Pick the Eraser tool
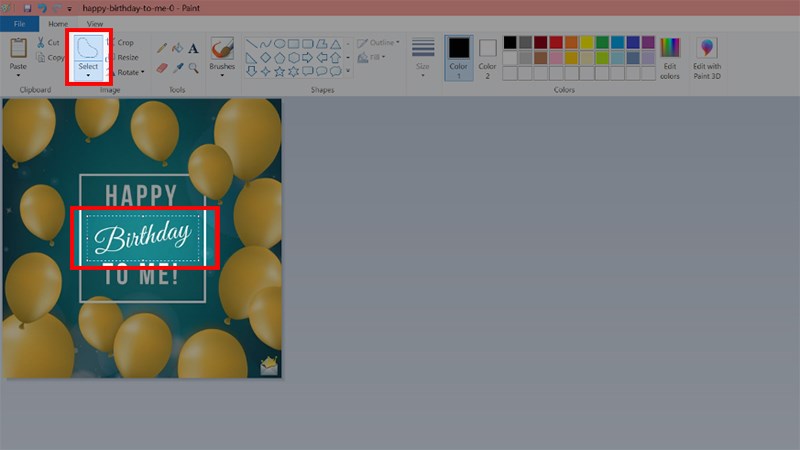The width and height of the screenshot is (800, 450). coord(162,67)
